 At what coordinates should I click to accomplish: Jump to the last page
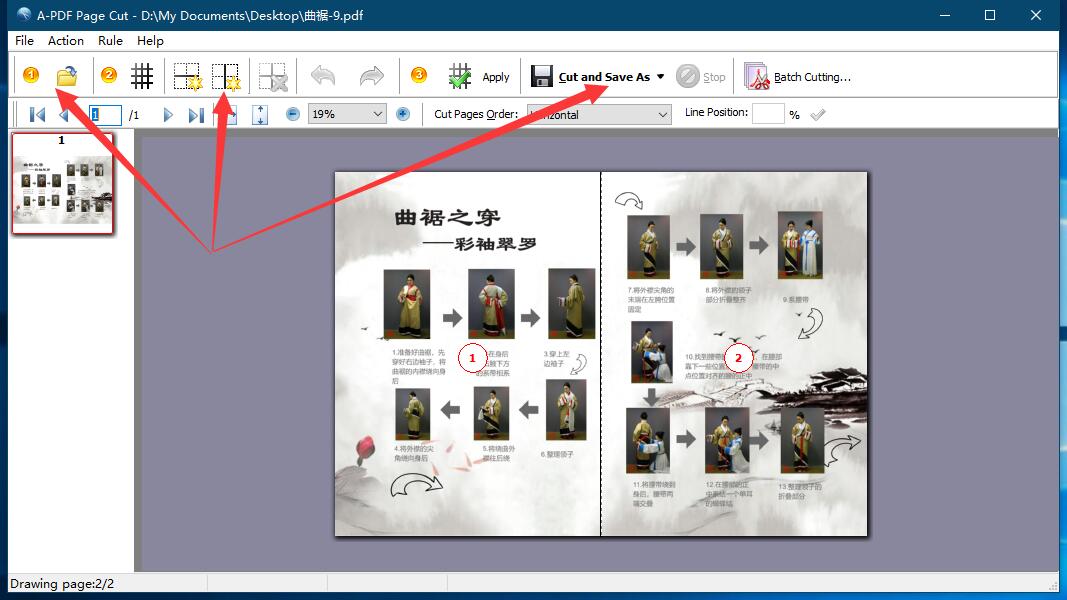coord(196,114)
